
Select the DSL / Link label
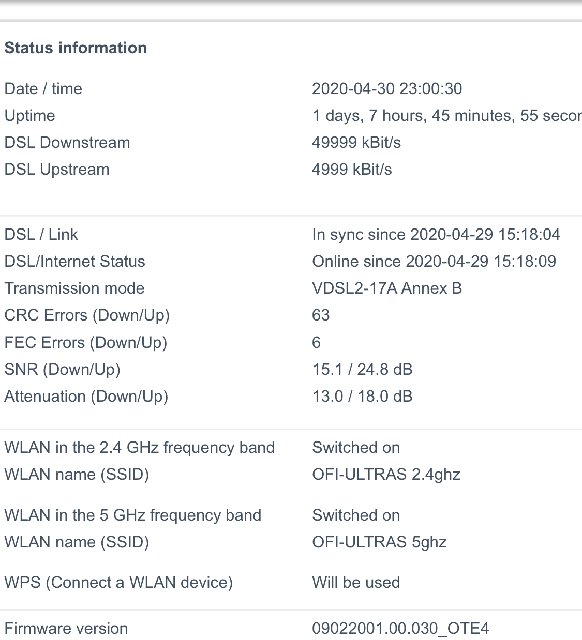click(x=41, y=234)
